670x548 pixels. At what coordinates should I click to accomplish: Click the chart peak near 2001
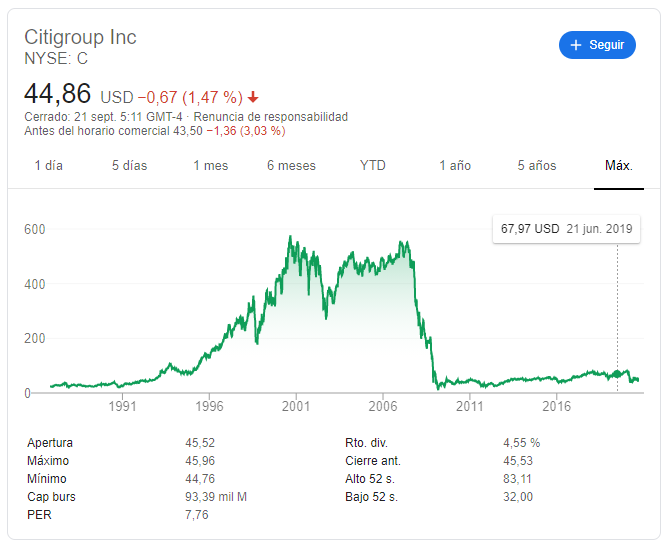pyautogui.click(x=290, y=236)
